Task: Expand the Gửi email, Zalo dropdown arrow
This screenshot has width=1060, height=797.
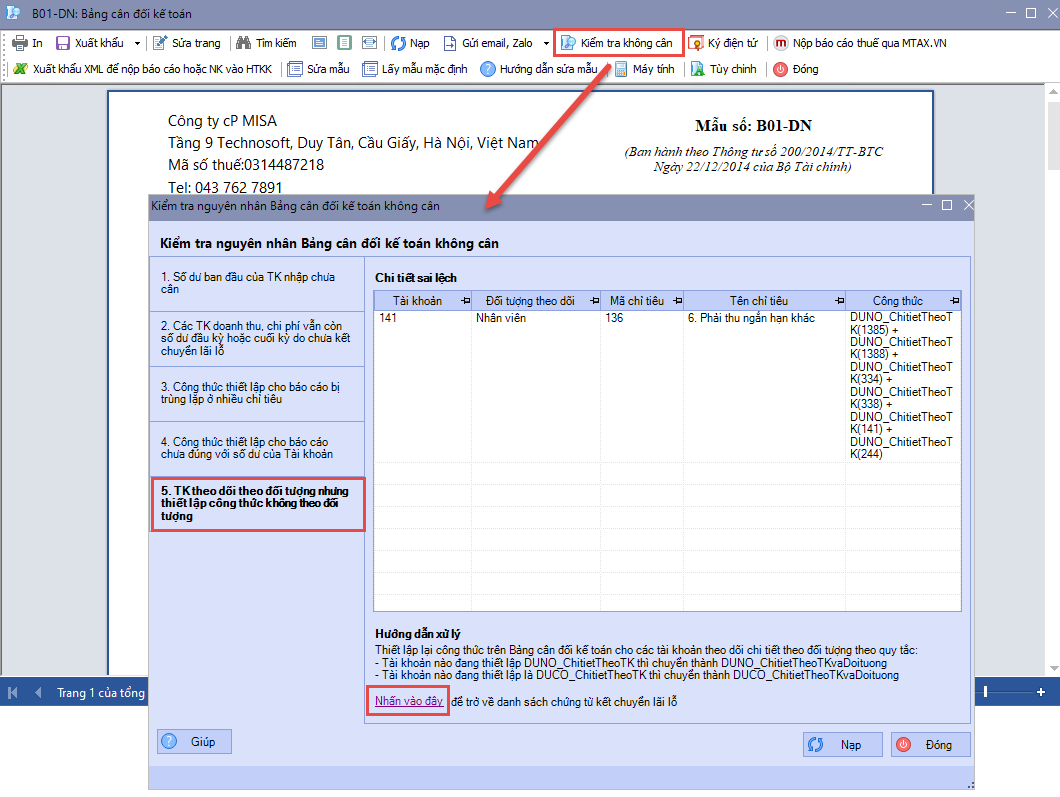Action: click(546, 43)
